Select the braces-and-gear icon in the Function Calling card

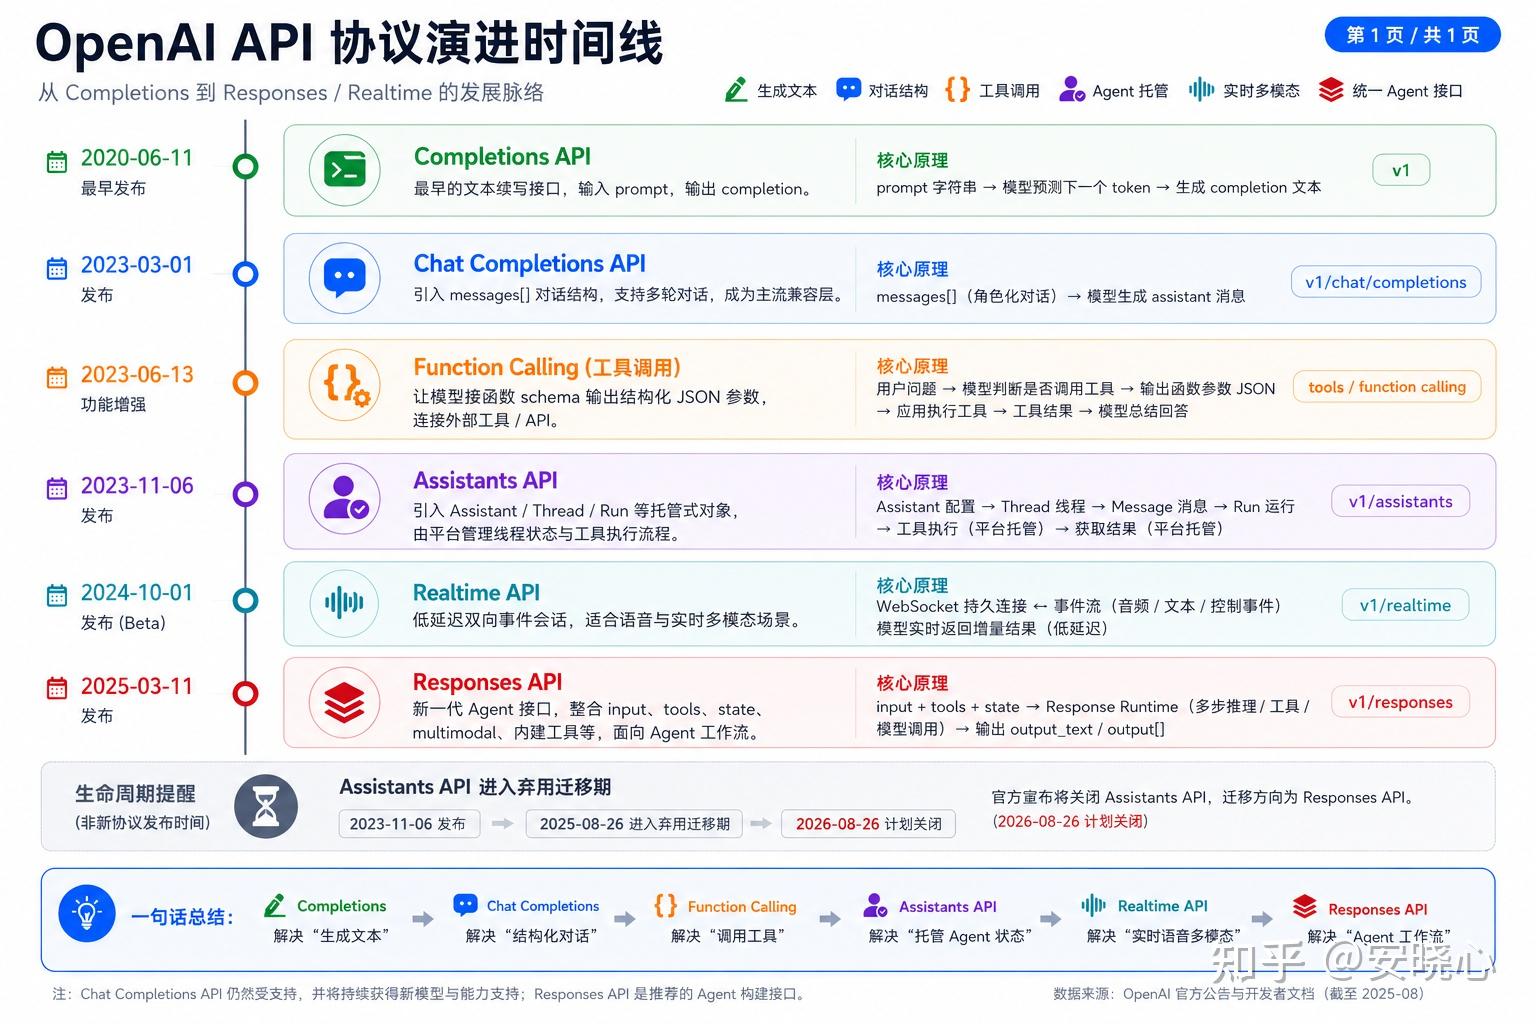click(x=345, y=384)
